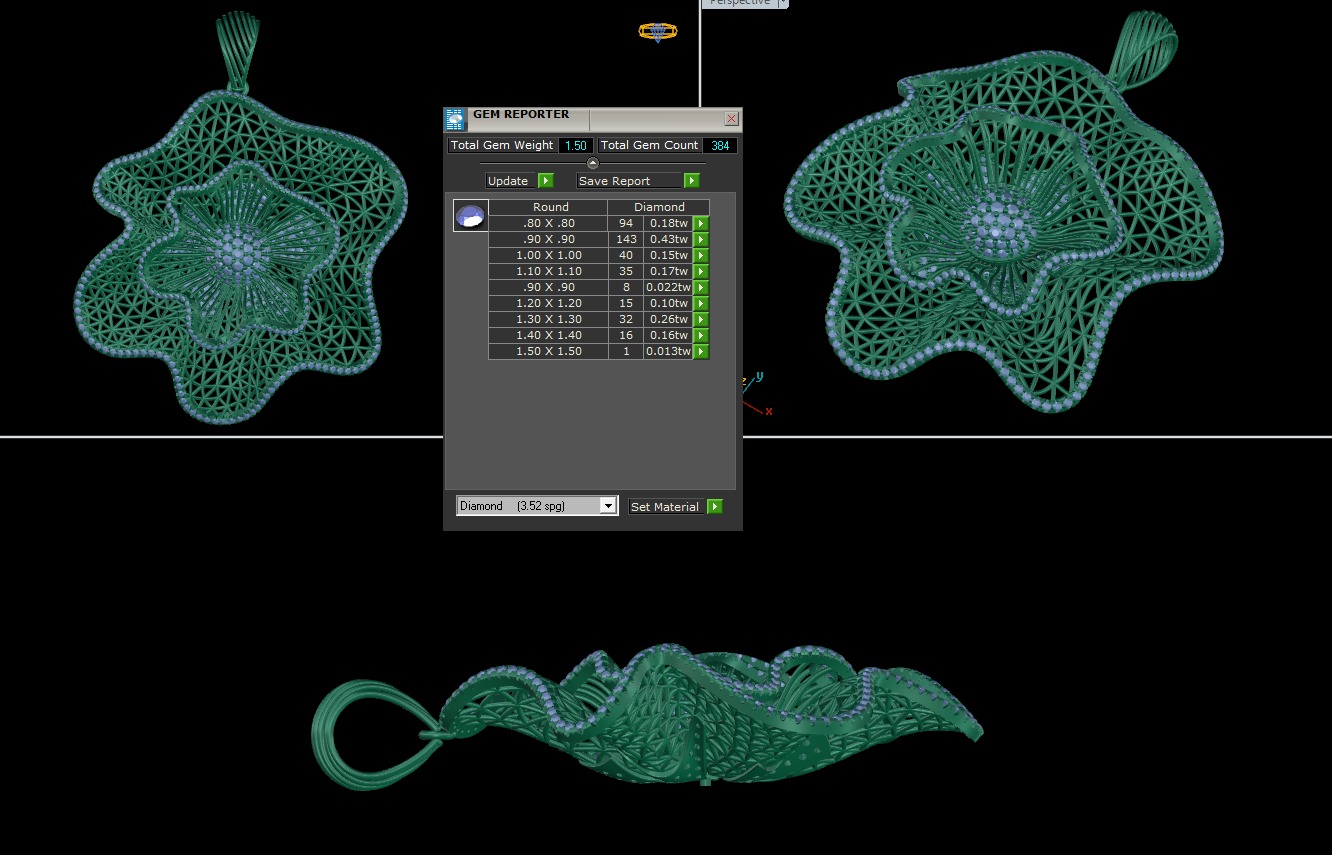Image resolution: width=1332 pixels, height=855 pixels.
Task: Click the gem count 32 cell
Action: coord(626,319)
